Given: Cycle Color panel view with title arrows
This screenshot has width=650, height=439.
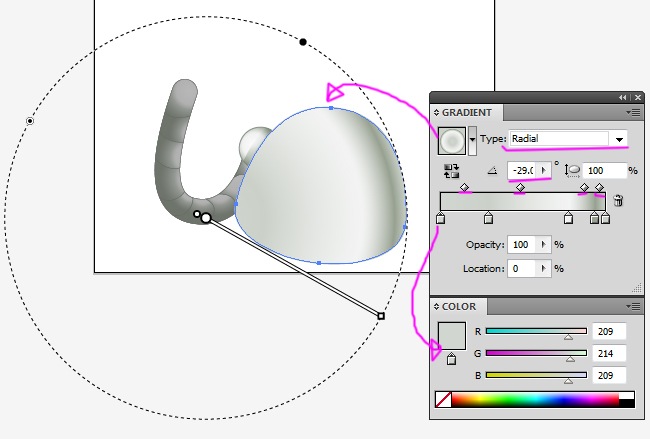Looking at the screenshot, I should tap(436, 307).
